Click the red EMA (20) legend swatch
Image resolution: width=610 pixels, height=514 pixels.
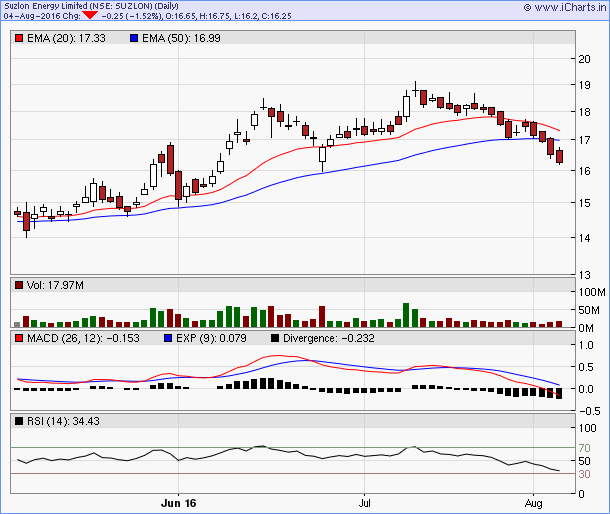pyautogui.click(x=19, y=38)
